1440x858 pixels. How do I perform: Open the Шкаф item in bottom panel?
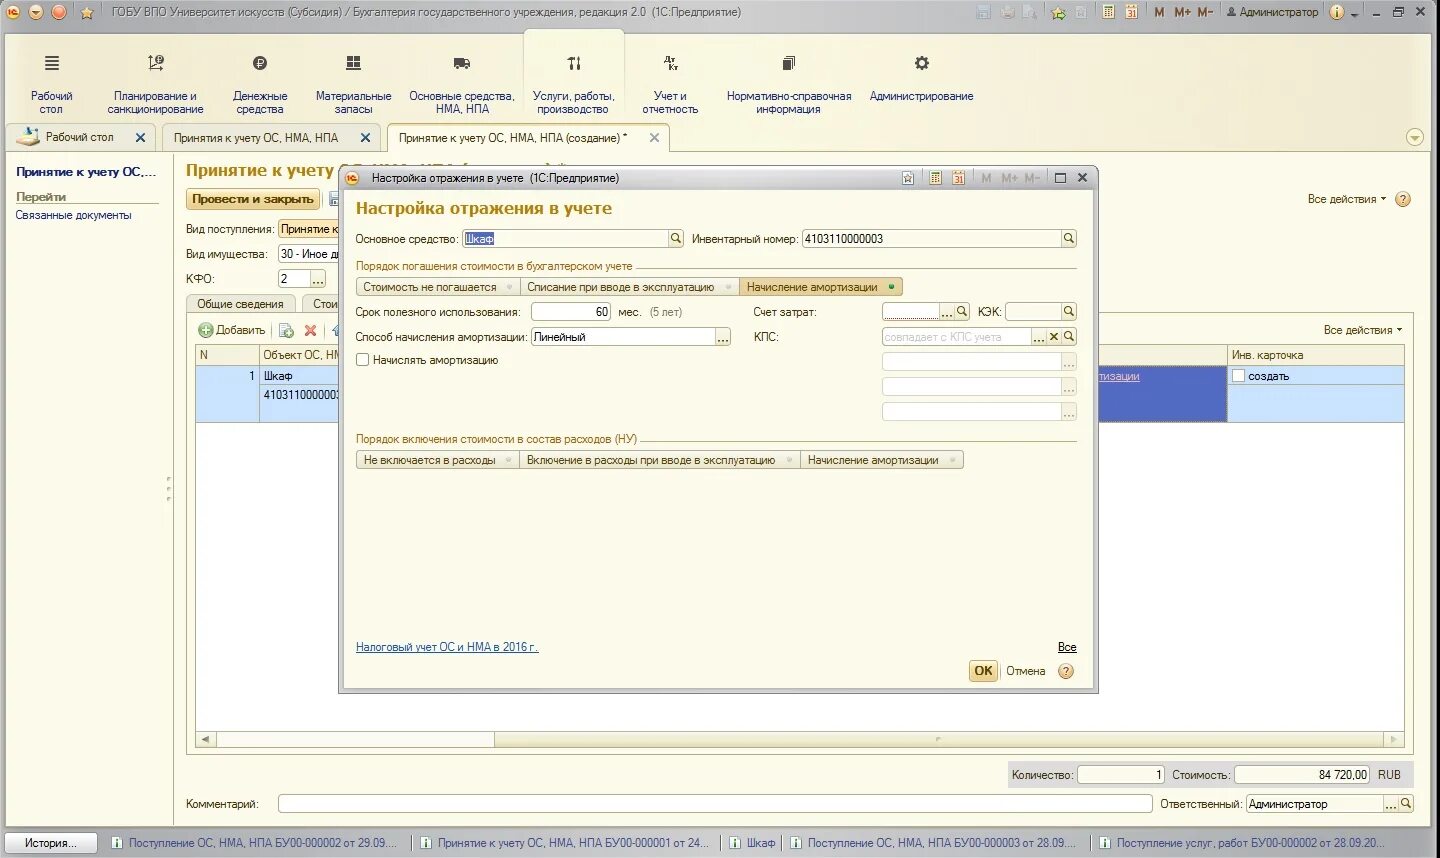(752, 843)
